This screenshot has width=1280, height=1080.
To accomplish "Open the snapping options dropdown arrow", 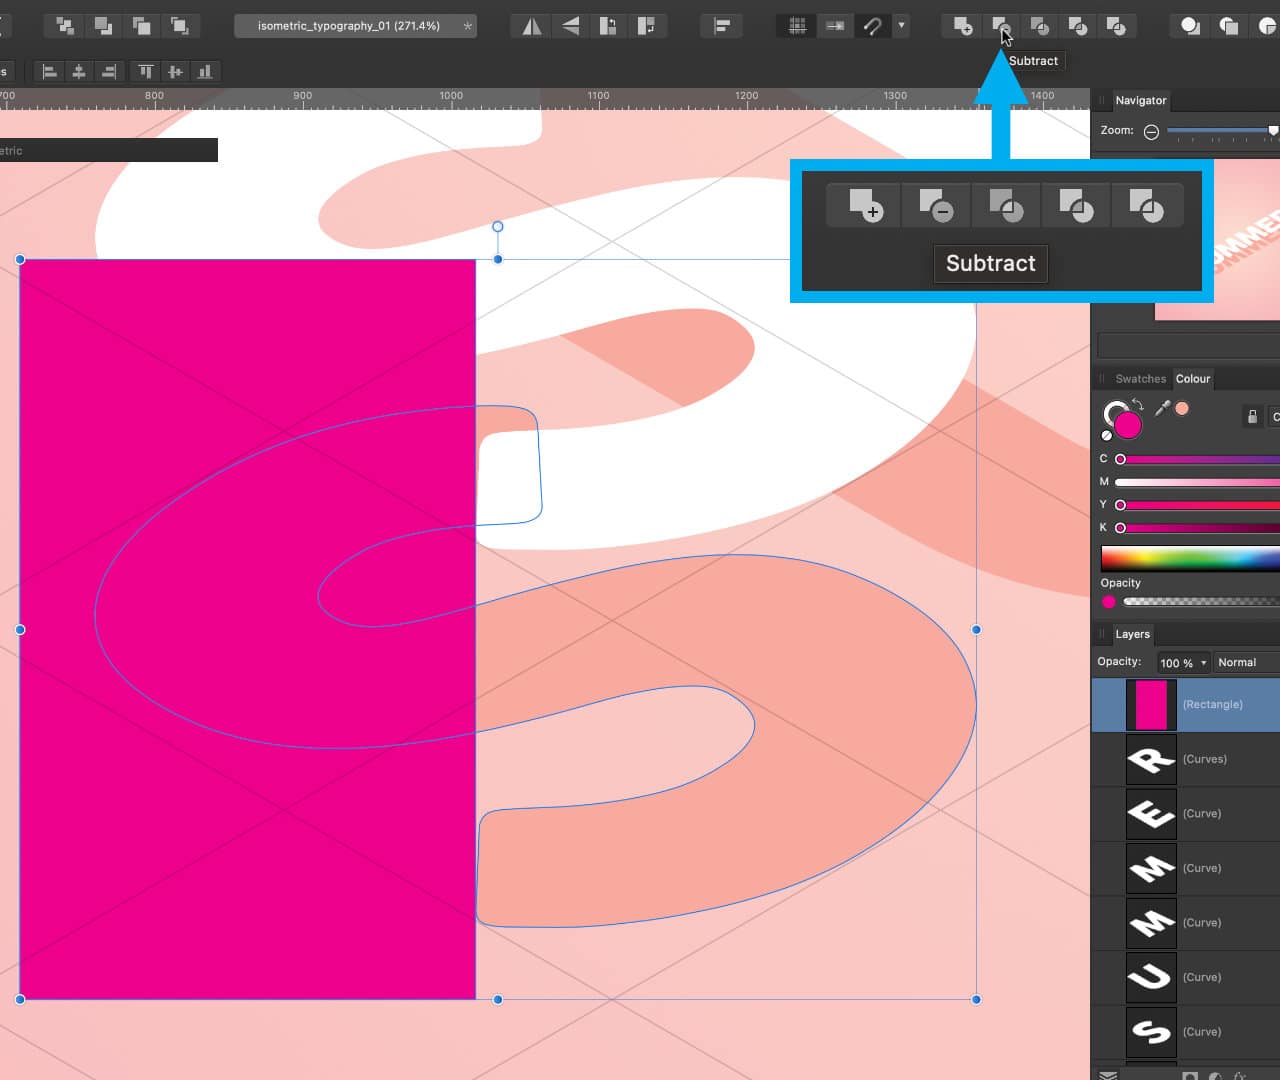I will (901, 26).
